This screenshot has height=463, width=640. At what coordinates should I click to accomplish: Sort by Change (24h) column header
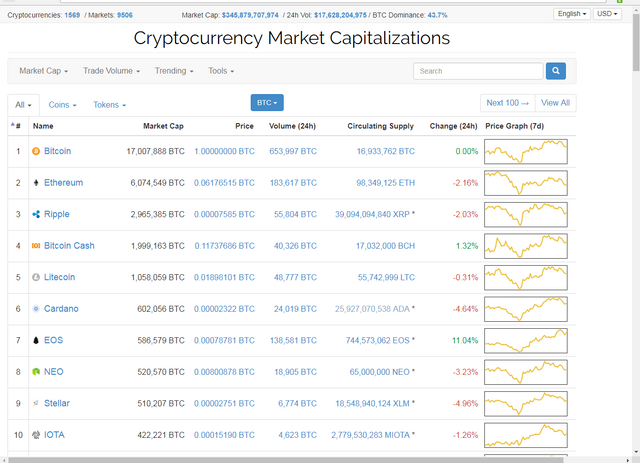[453, 126]
